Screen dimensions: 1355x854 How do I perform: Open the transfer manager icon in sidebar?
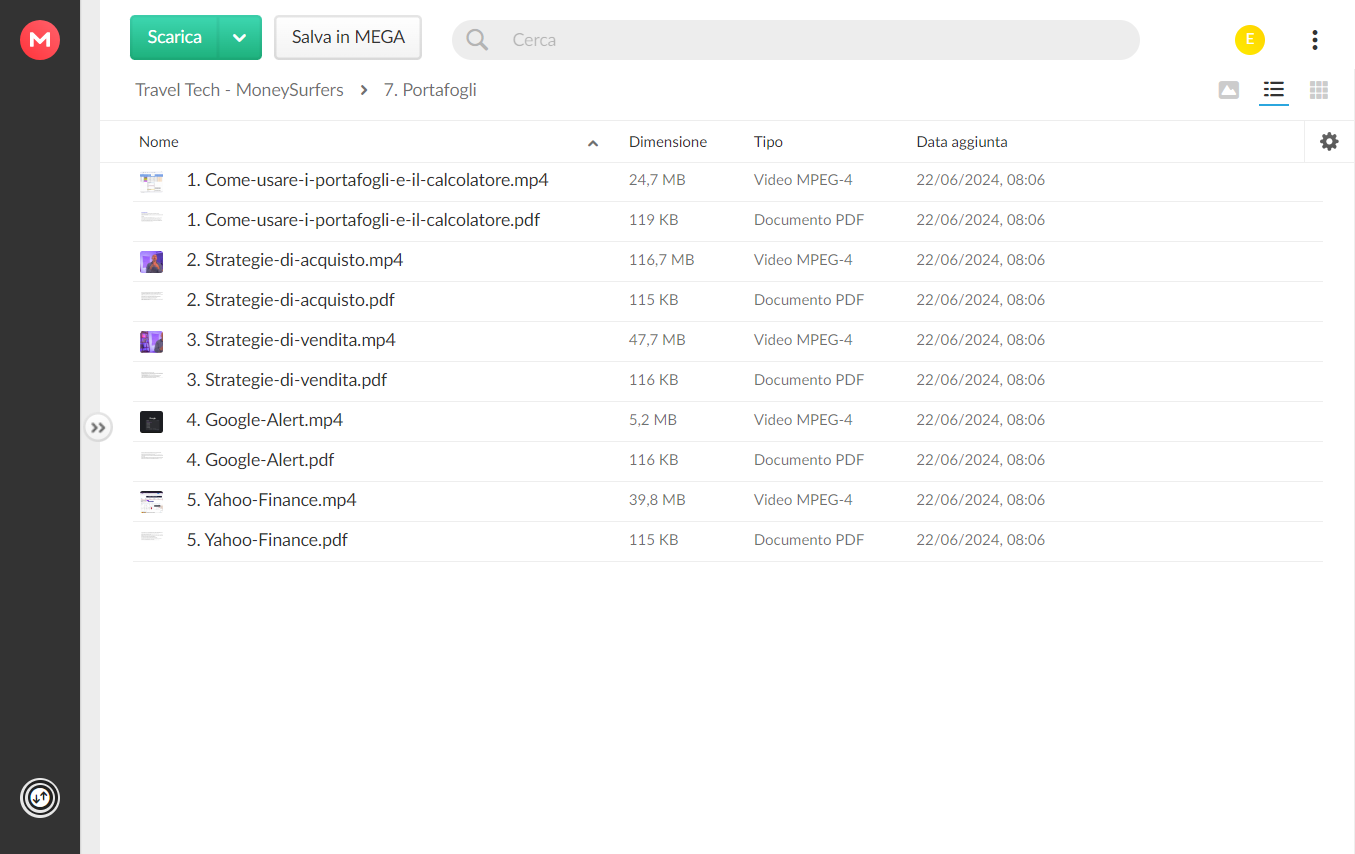[x=40, y=797]
